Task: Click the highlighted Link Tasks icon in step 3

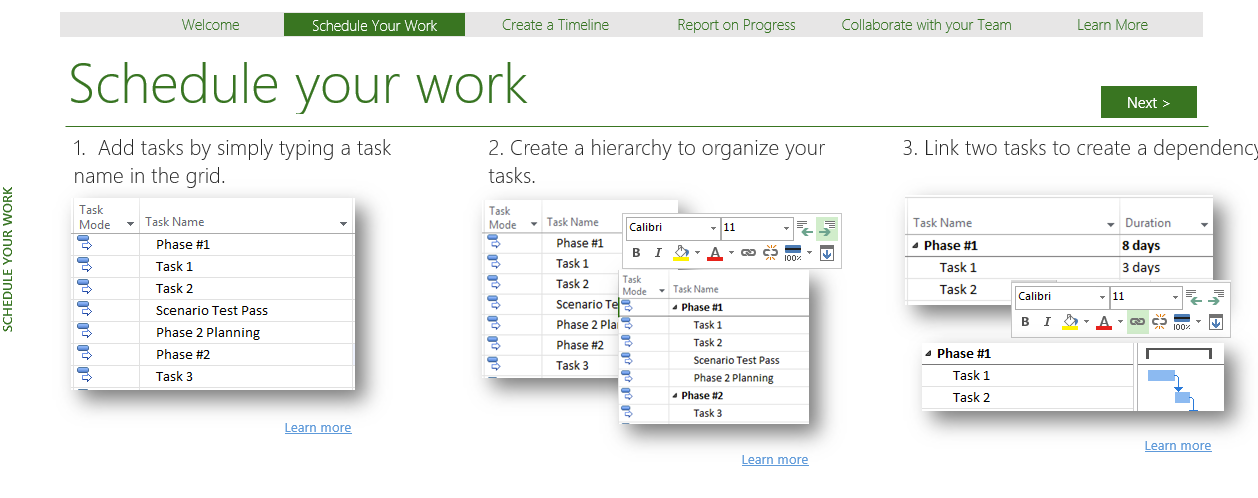Action: coord(1137,322)
